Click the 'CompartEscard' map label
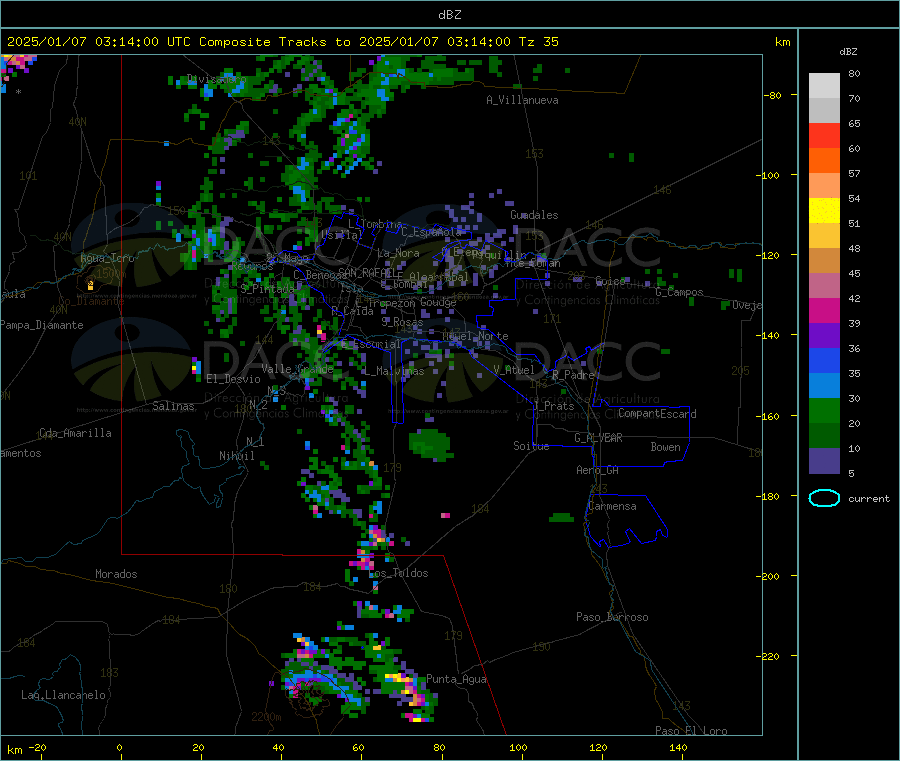 [657, 414]
